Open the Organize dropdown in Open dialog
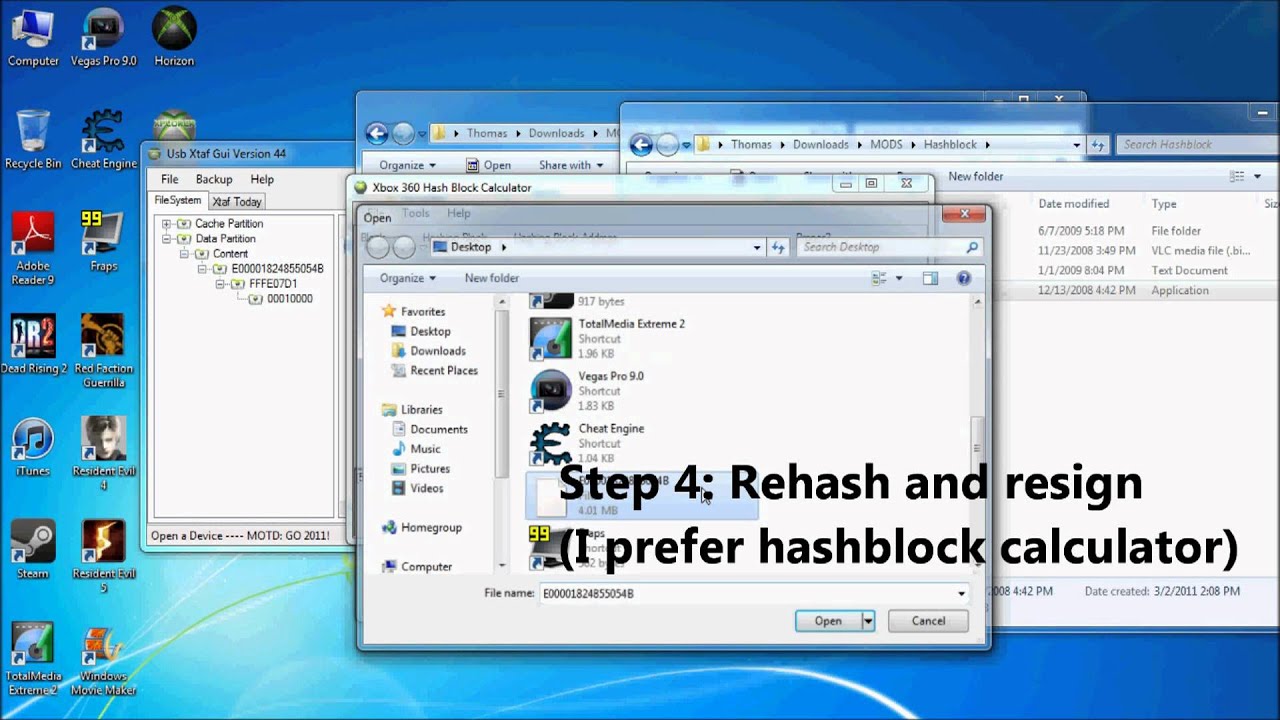 407,278
